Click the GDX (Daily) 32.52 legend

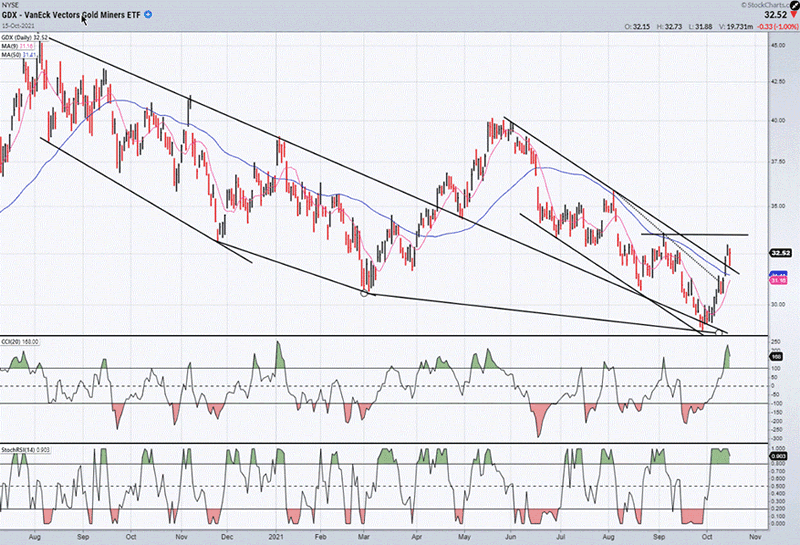tap(24, 38)
